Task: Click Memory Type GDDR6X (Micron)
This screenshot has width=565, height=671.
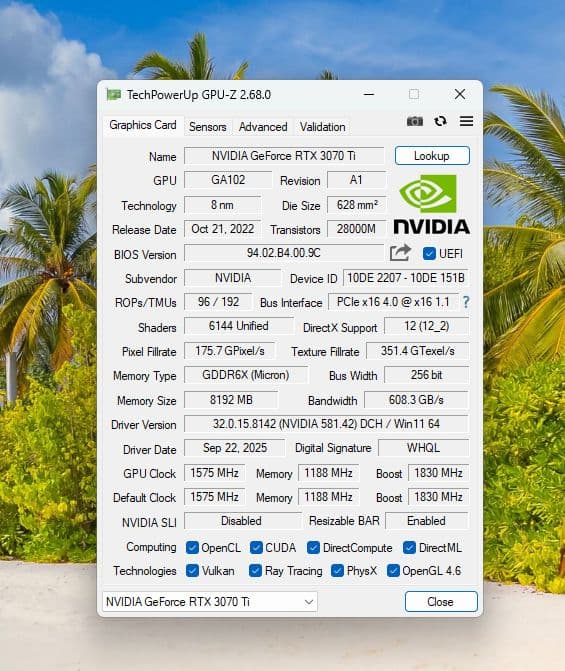Action: pos(246,375)
